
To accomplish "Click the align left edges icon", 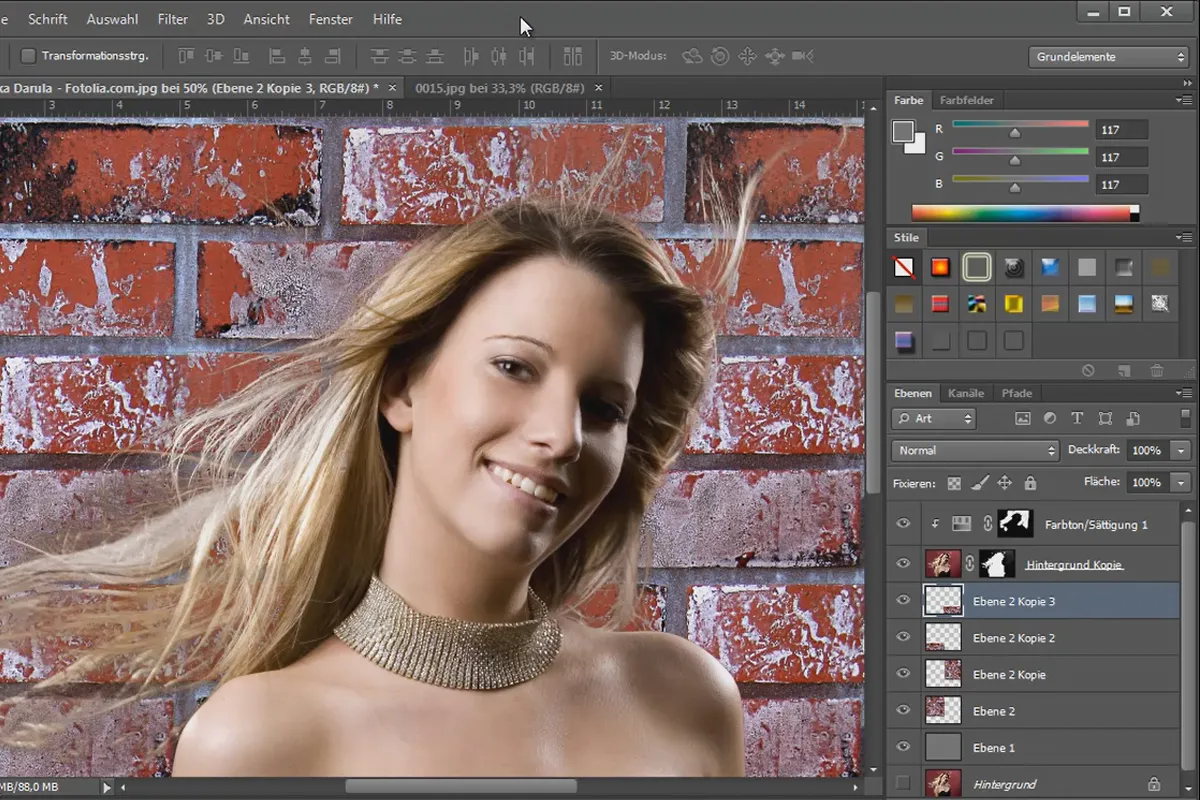I will 277,56.
